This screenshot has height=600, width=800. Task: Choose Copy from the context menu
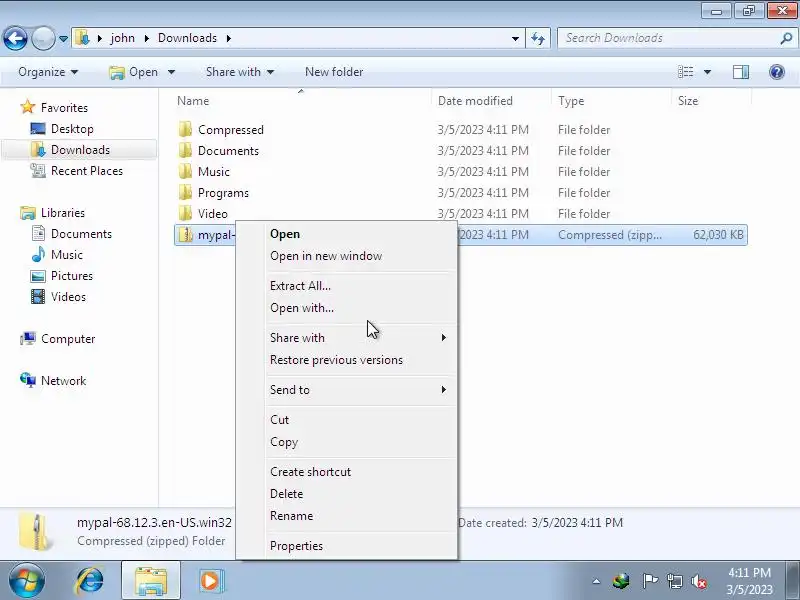pyautogui.click(x=284, y=442)
